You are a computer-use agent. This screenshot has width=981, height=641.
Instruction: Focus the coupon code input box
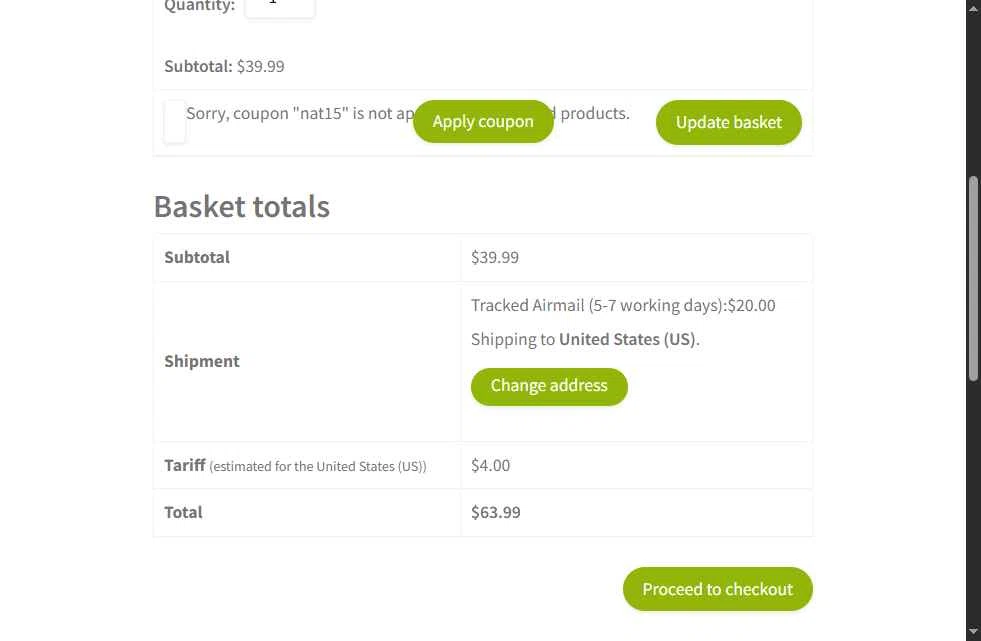pos(175,121)
